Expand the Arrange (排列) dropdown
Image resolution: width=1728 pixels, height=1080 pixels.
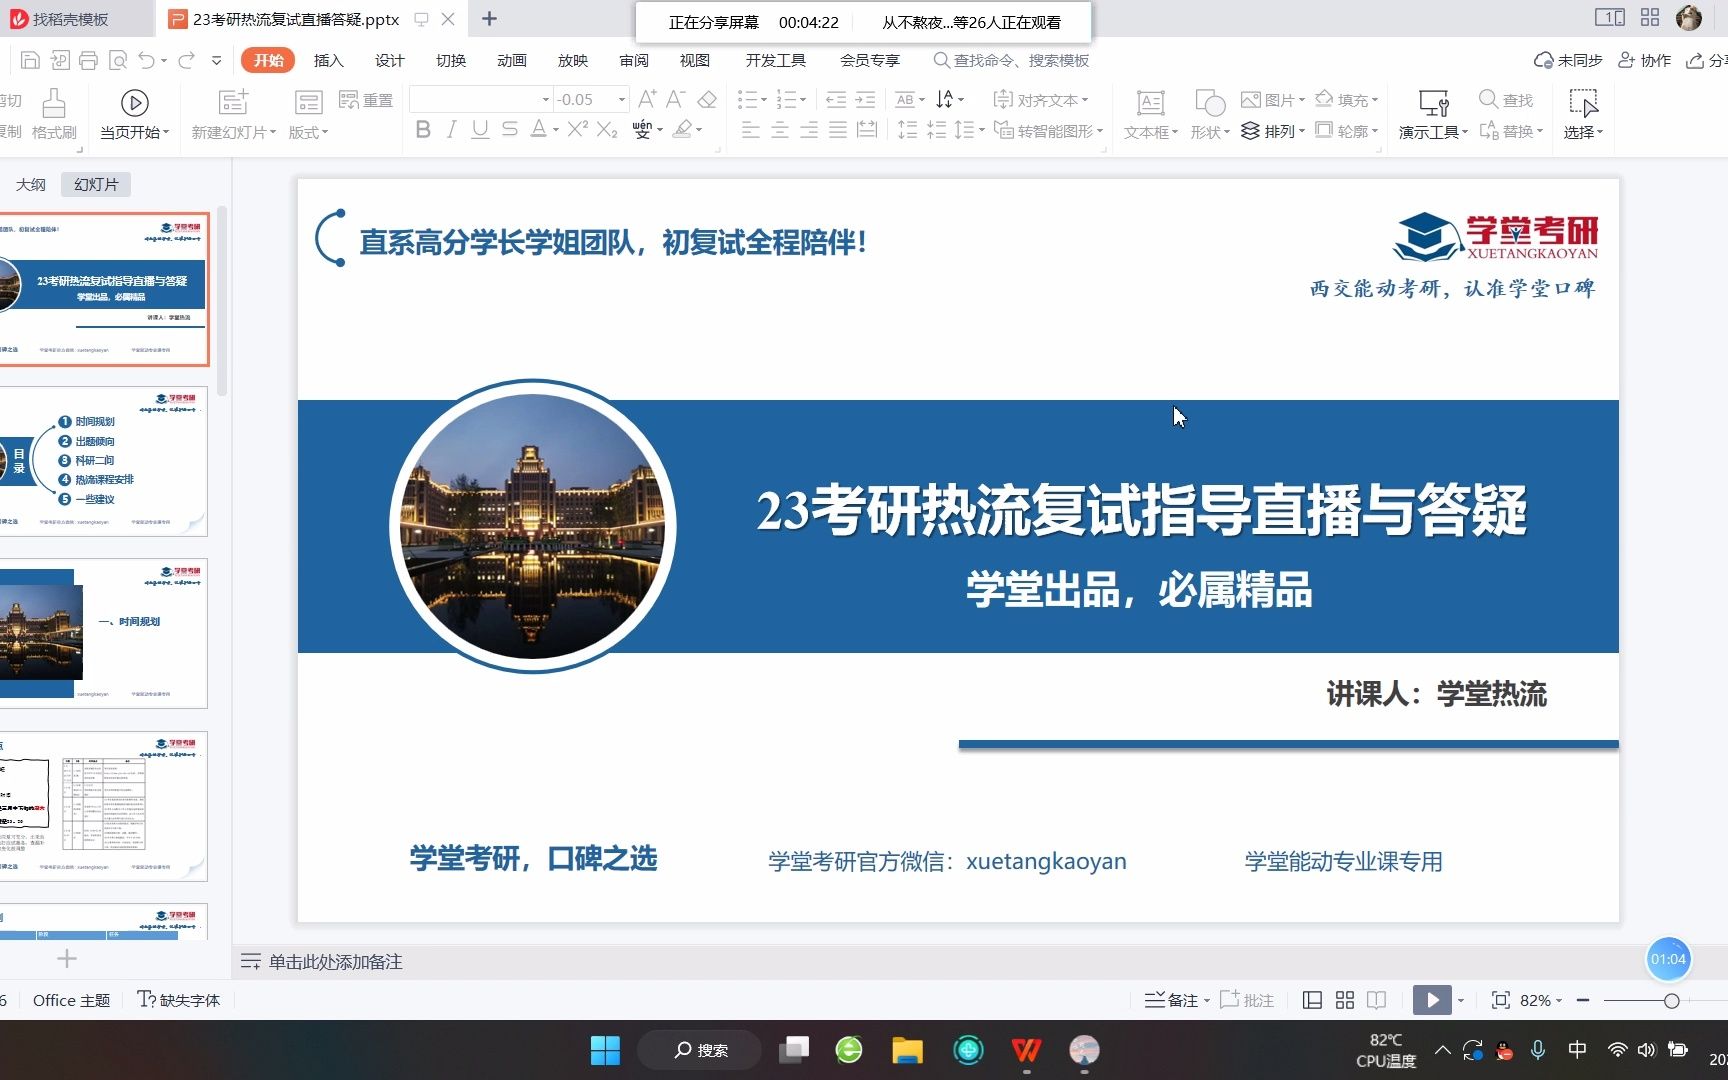click(1301, 131)
